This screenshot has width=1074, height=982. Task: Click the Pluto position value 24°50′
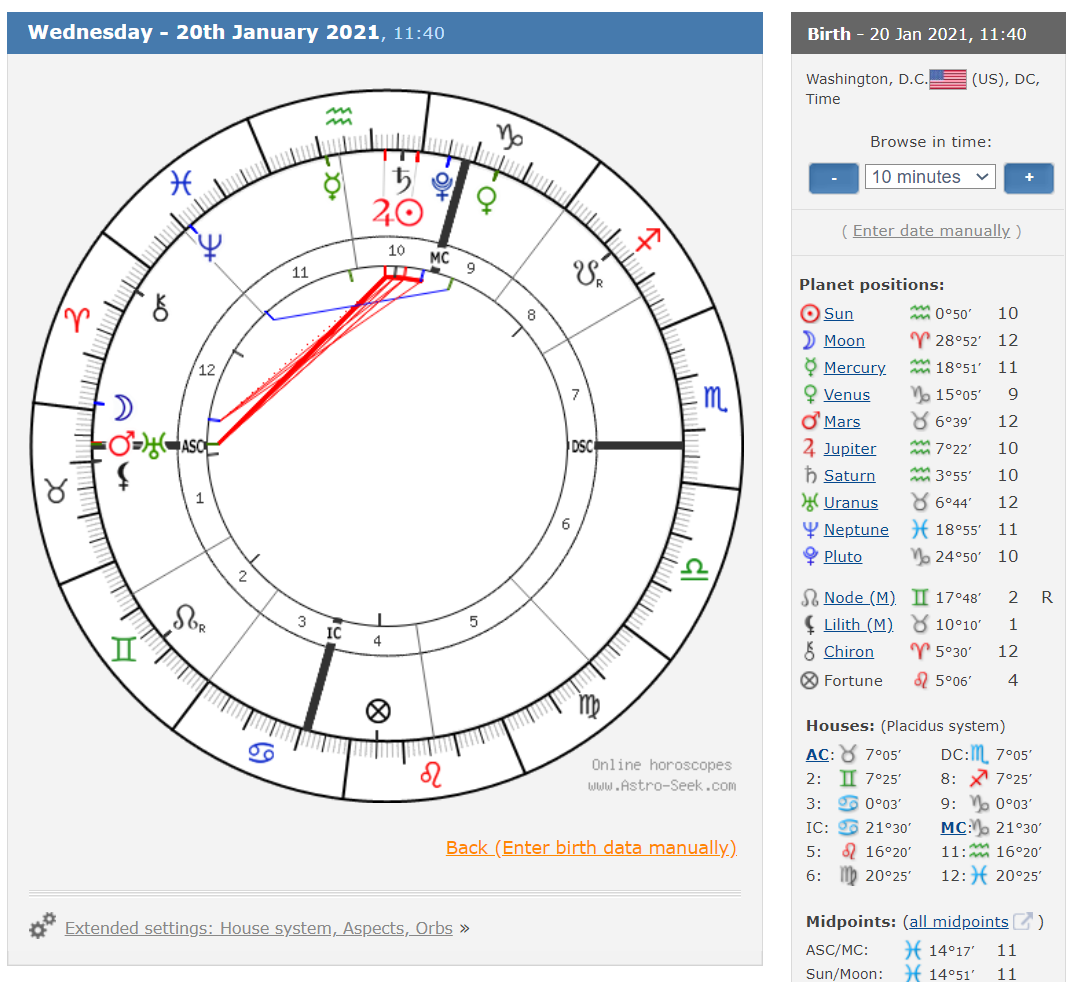pos(958,557)
